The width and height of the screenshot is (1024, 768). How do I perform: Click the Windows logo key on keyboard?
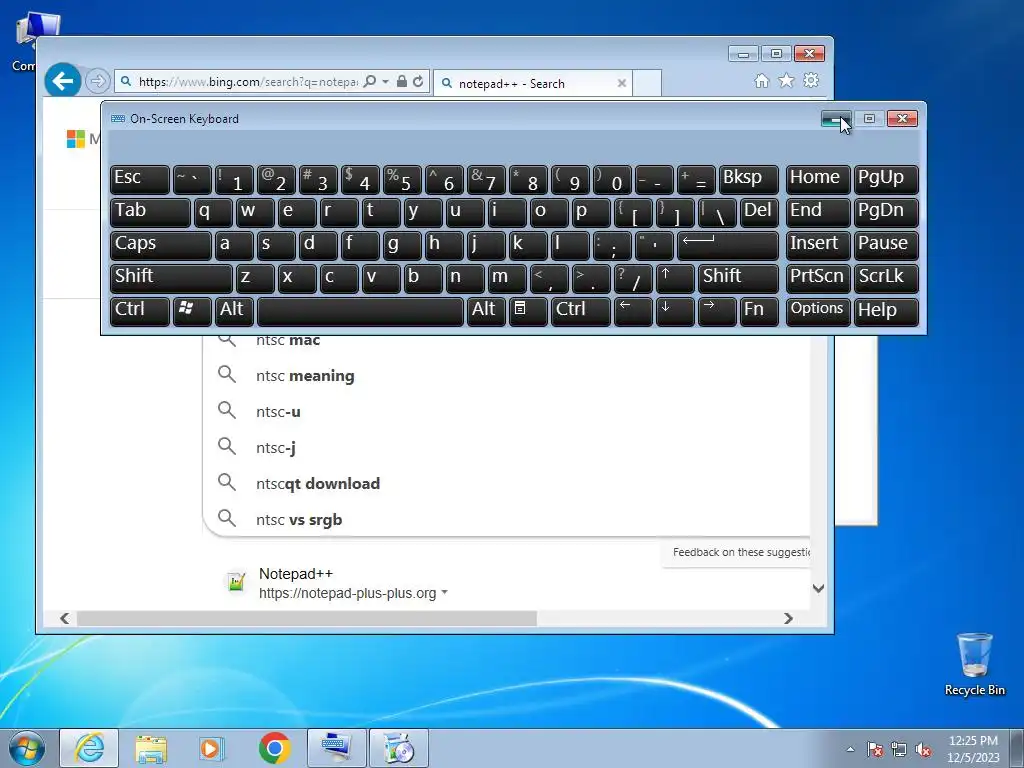(x=192, y=311)
